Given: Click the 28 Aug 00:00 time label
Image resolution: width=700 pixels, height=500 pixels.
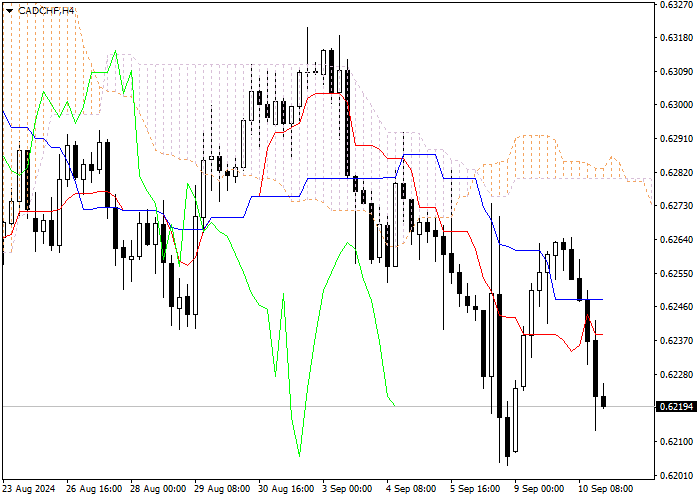Looking at the screenshot, I should 158,489.
